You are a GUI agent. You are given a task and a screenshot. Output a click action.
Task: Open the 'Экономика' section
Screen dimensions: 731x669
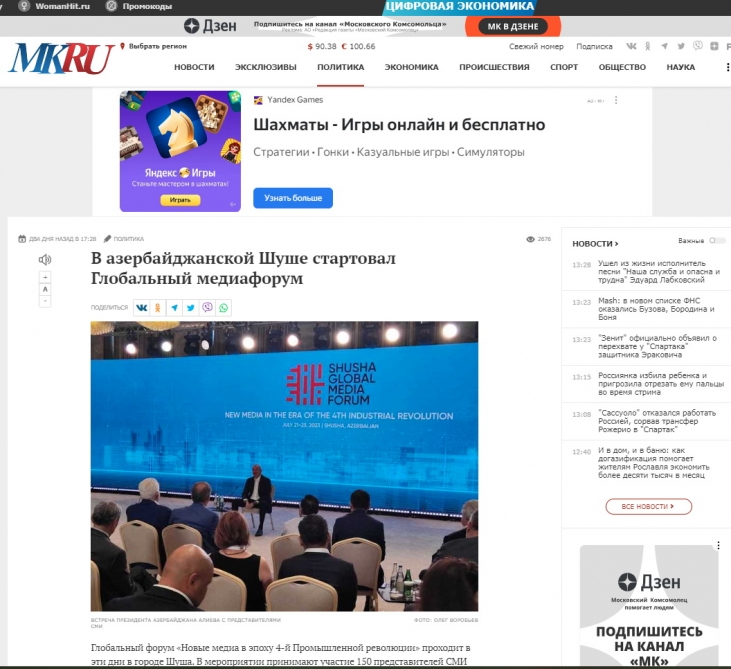pyautogui.click(x=411, y=67)
